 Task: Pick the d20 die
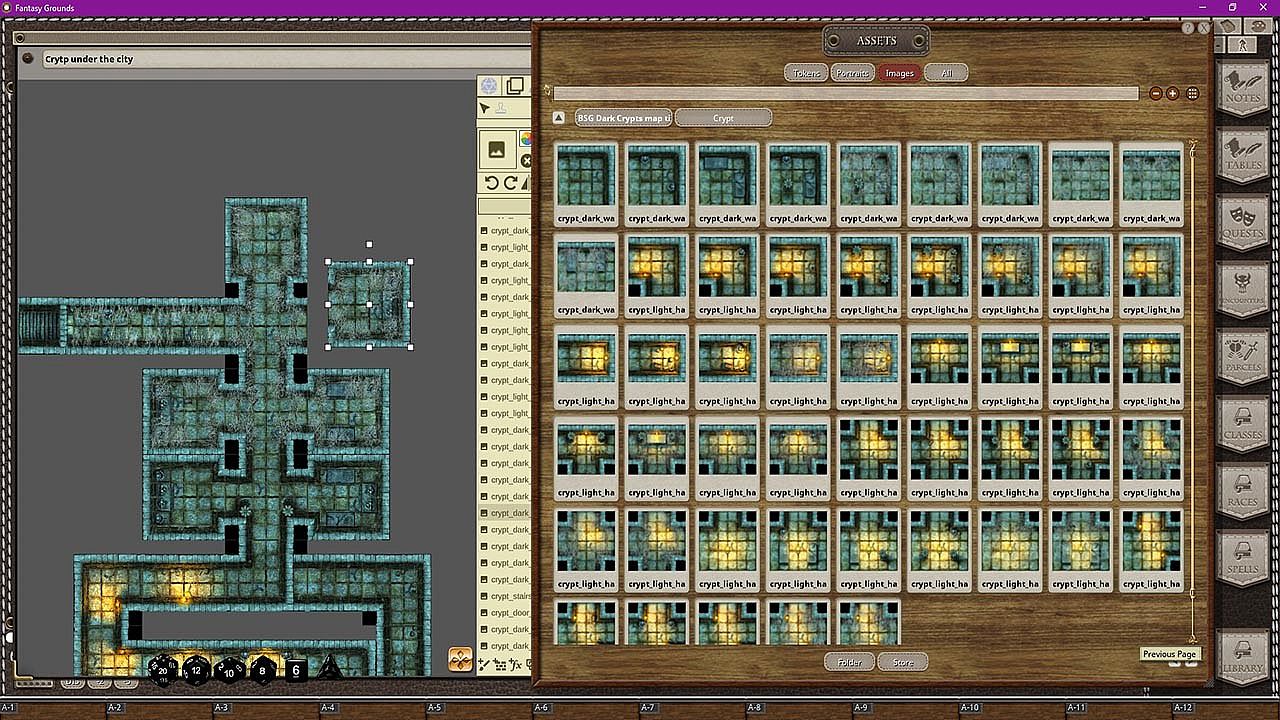163,669
